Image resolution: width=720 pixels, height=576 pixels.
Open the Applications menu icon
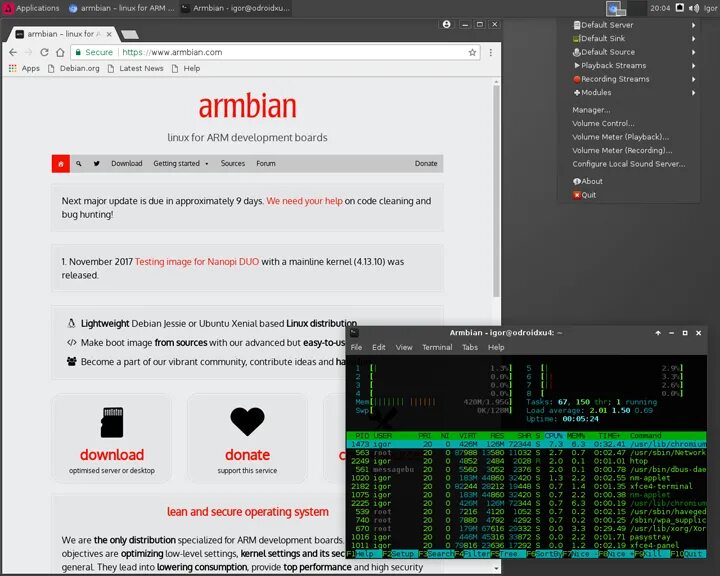[8, 8]
